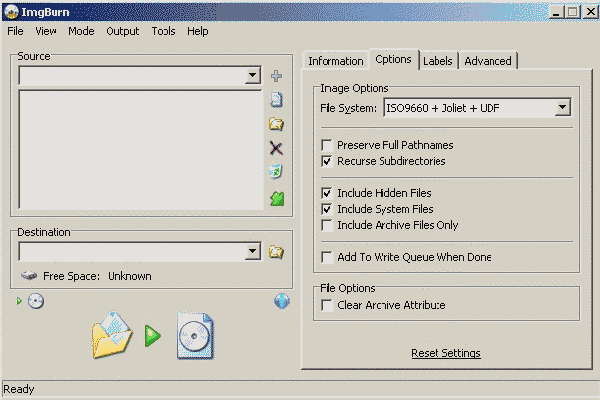Click the plus icon beside the Source field
This screenshot has width=600, height=400.
[x=277, y=76]
